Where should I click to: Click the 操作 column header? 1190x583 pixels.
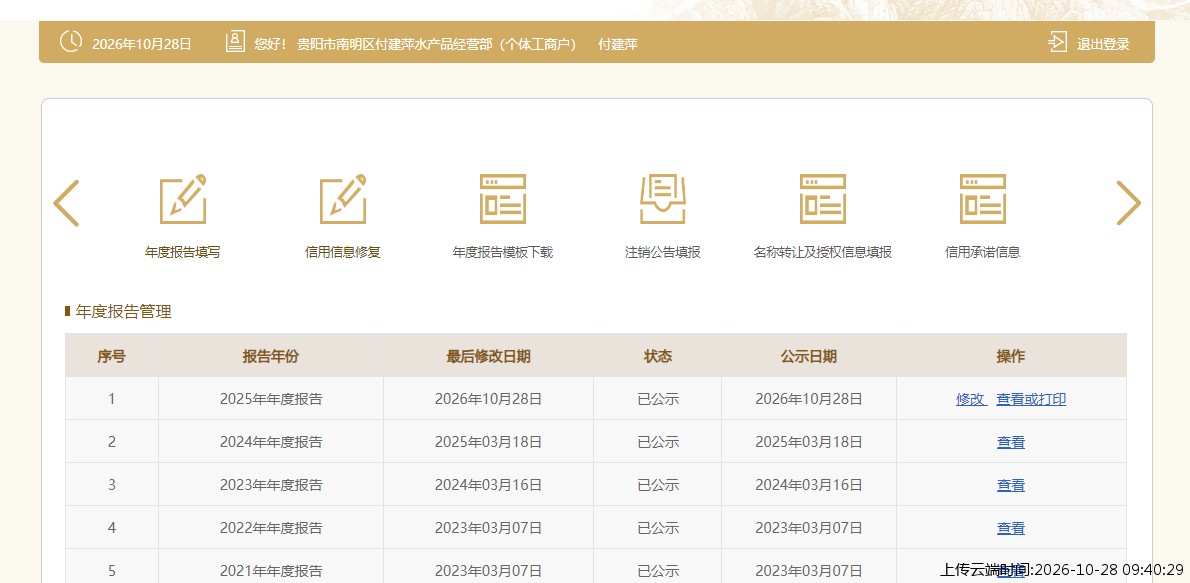pos(1011,356)
